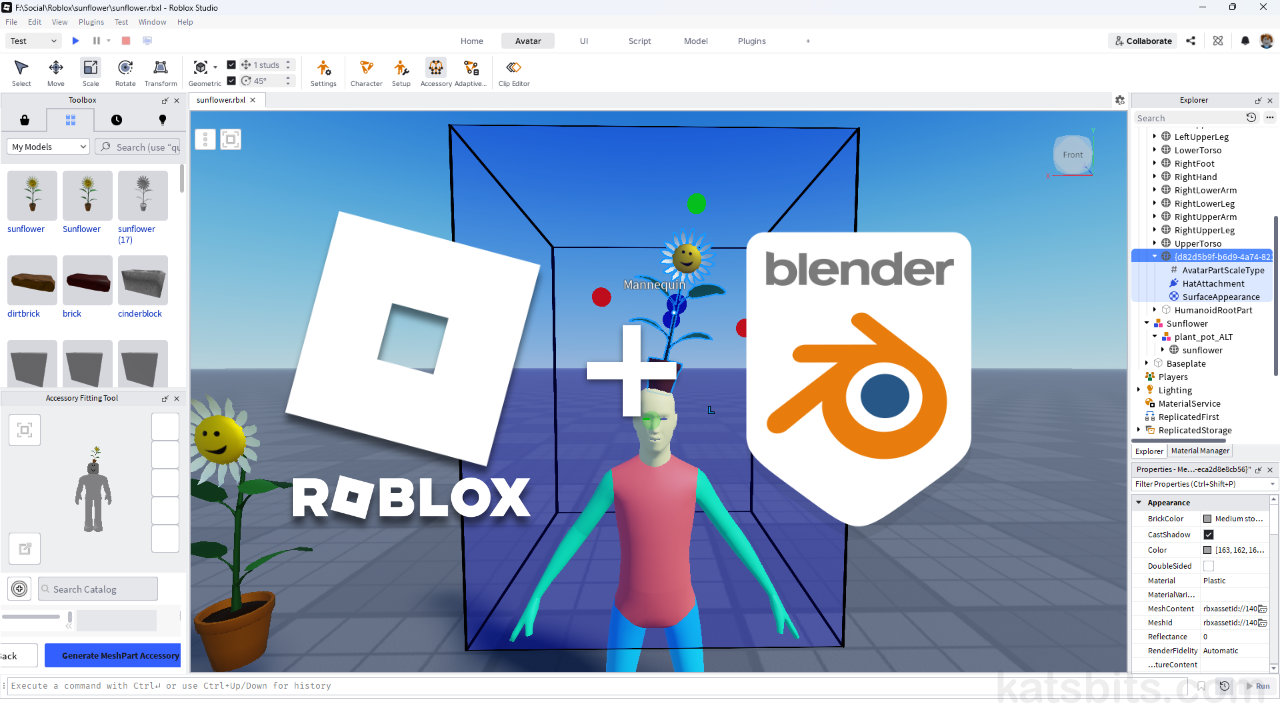Image resolution: width=1280 pixels, height=720 pixels.
Task: Expand the Baseplate tree node
Action: (x=1146, y=364)
